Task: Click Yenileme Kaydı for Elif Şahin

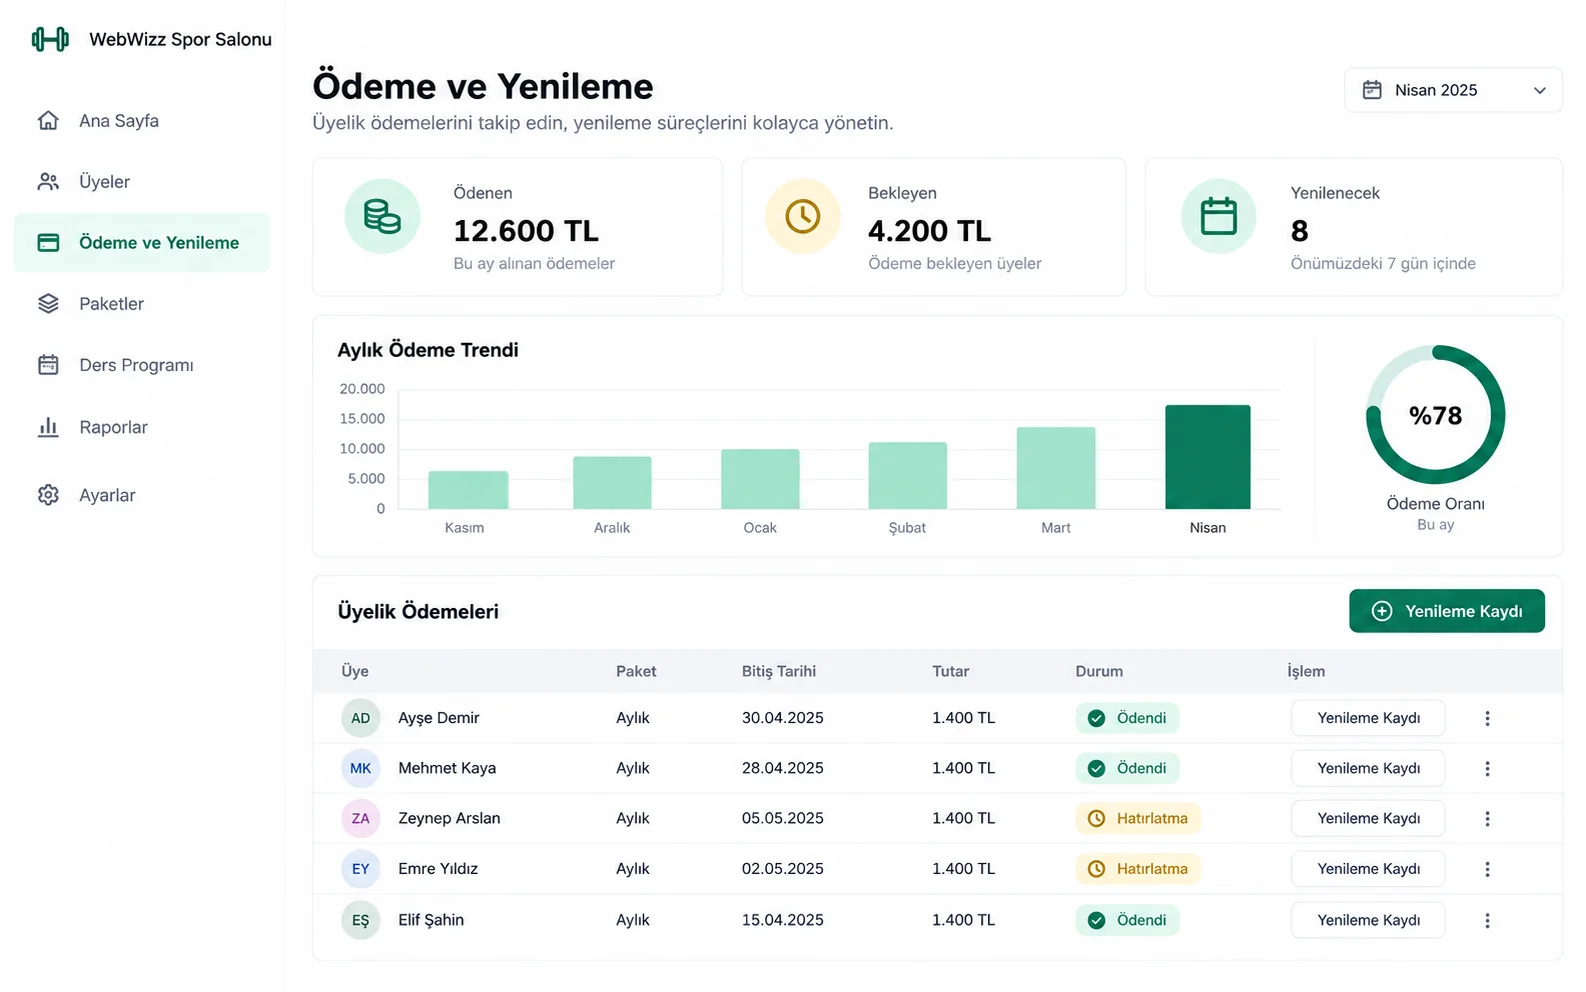Action: pos(1368,920)
